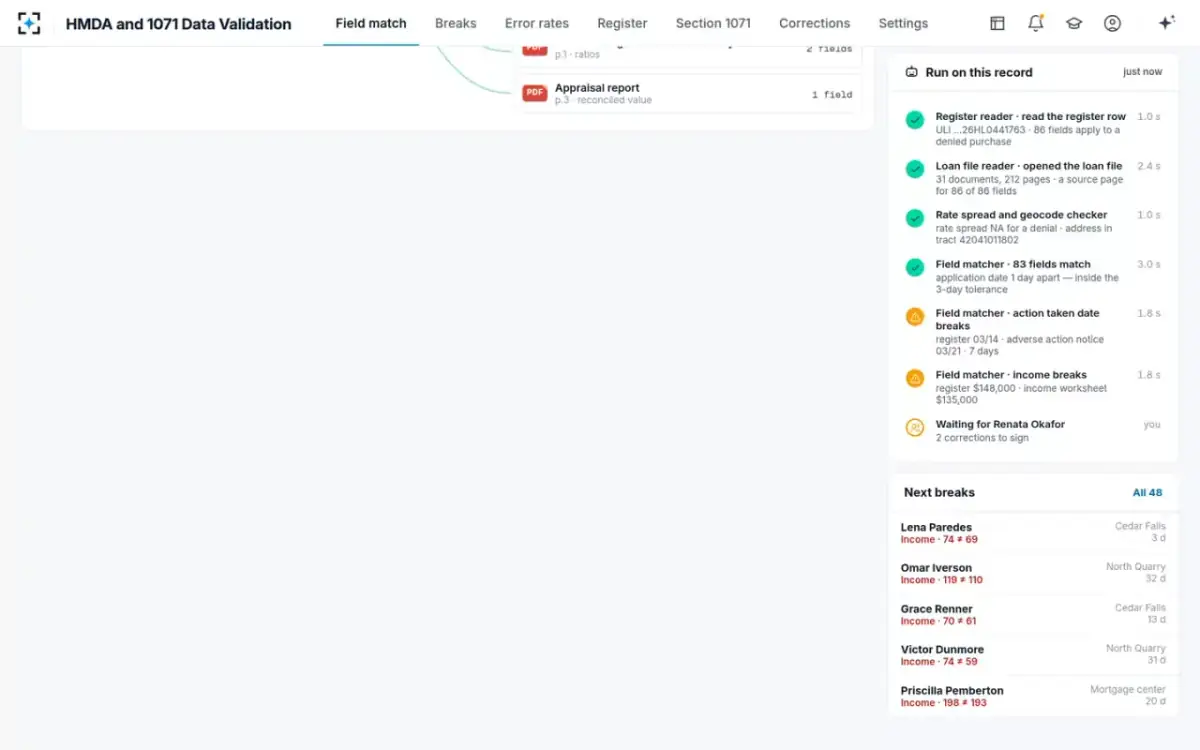
Task: Switch to the Field match tab
Action: (x=371, y=23)
